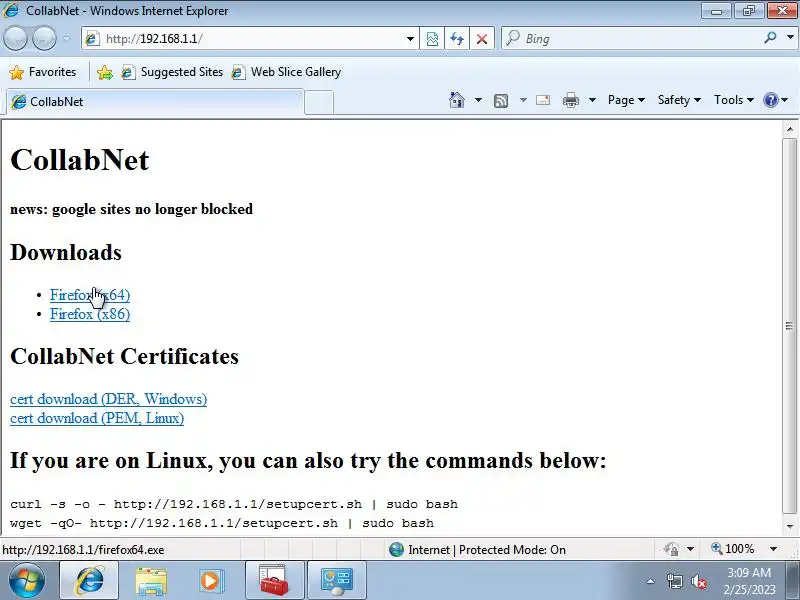Click the muted volume tray icon
The width and height of the screenshot is (800, 600).
(x=698, y=581)
